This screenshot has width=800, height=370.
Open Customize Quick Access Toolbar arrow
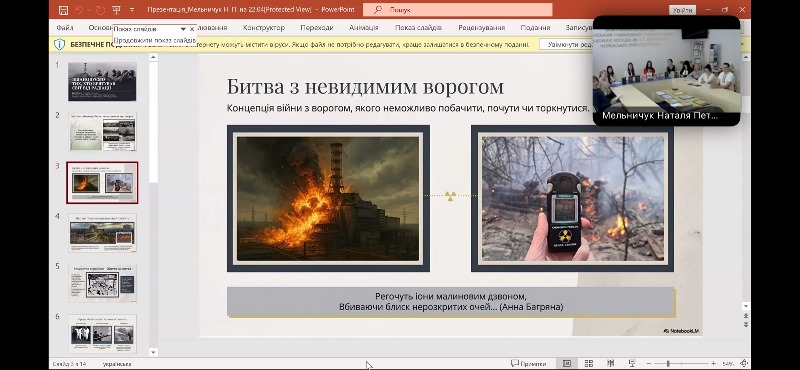(132, 10)
